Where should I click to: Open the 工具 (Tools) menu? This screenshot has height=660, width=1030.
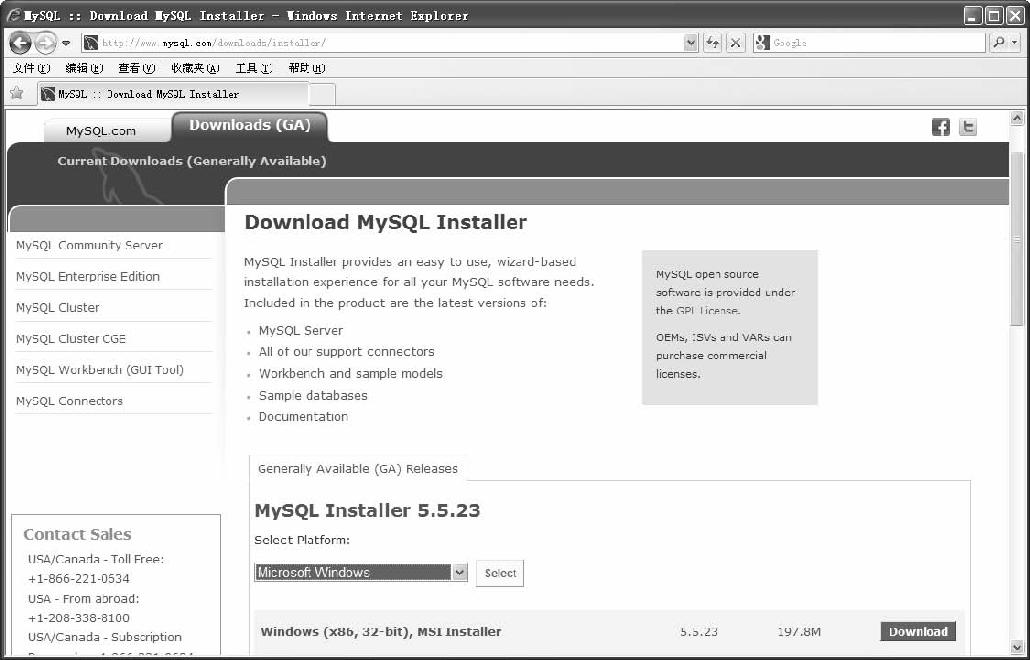pyautogui.click(x=254, y=68)
